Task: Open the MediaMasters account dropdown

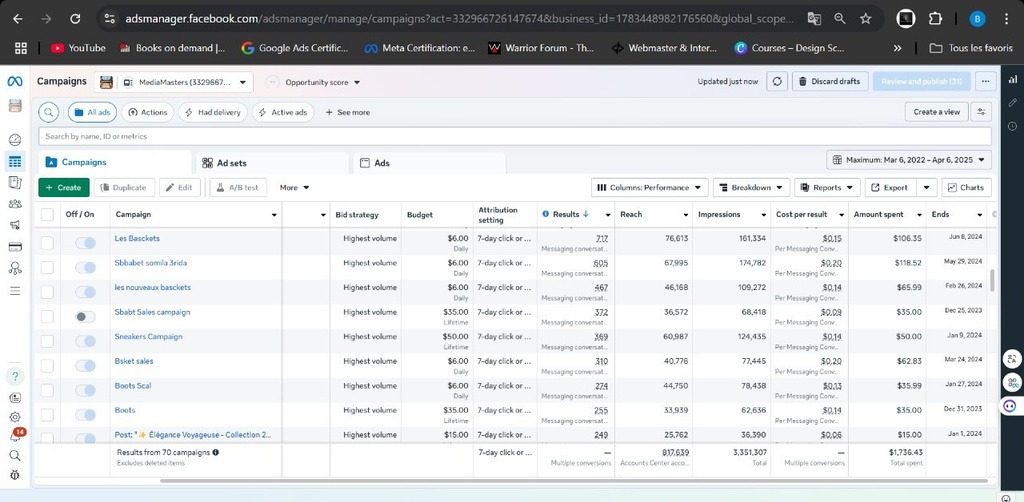Action: click(173, 82)
